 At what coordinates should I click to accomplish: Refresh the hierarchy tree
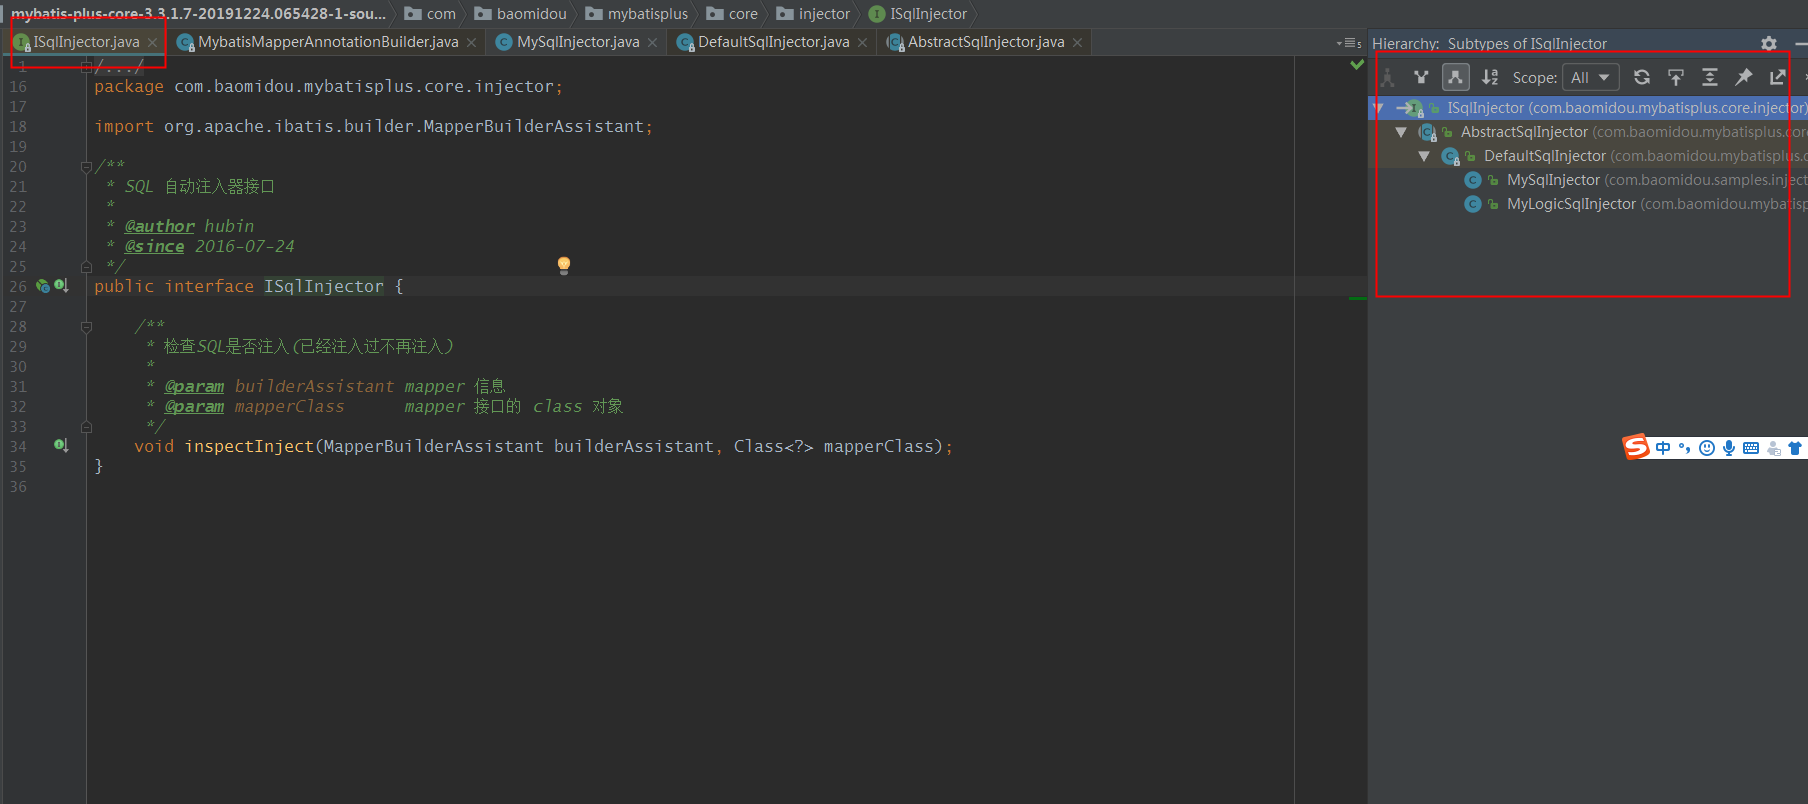pos(1642,77)
